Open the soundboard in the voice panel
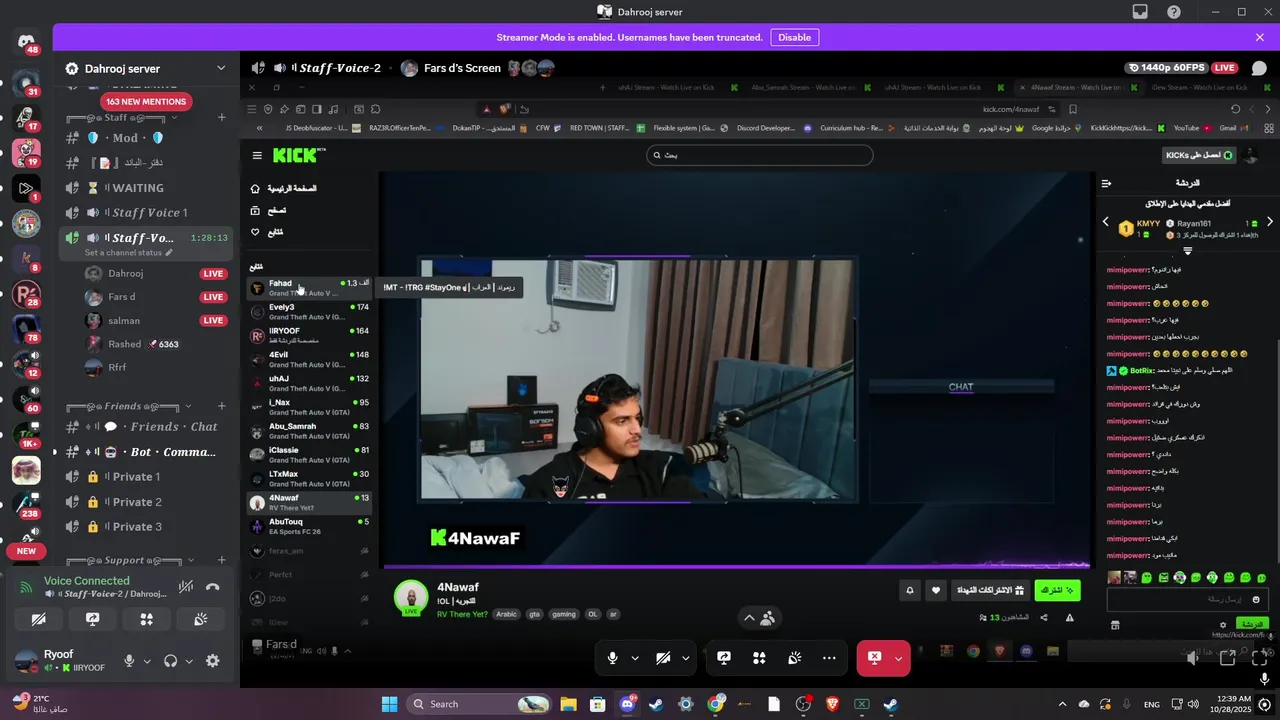The image size is (1280, 720). tap(201, 619)
